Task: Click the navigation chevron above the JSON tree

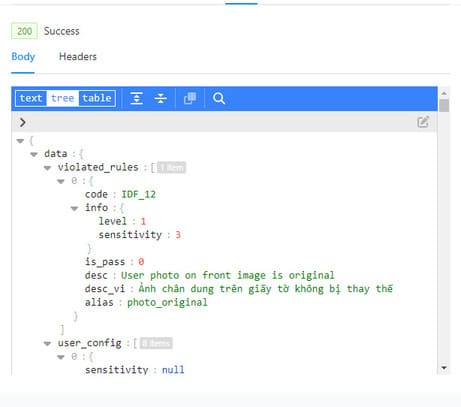Action: (22, 122)
